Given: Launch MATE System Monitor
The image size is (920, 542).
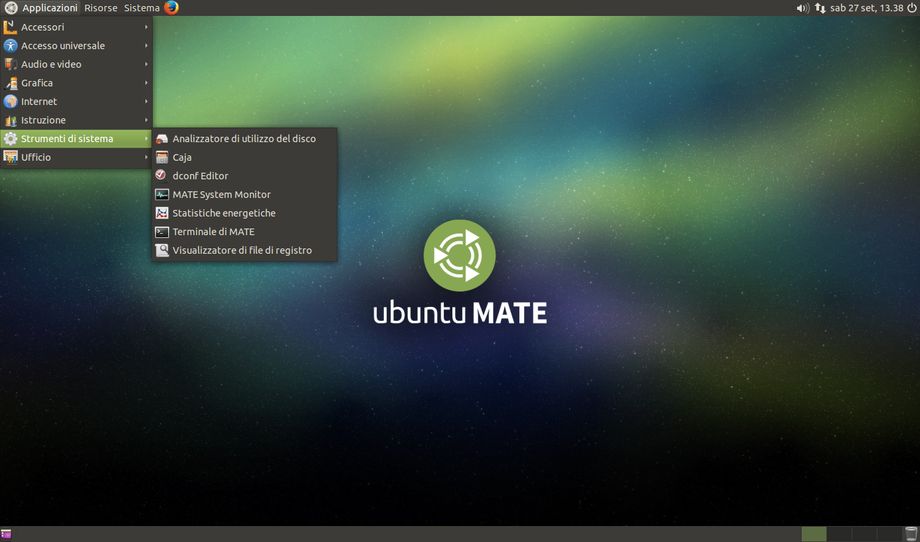Looking at the screenshot, I should point(221,195).
